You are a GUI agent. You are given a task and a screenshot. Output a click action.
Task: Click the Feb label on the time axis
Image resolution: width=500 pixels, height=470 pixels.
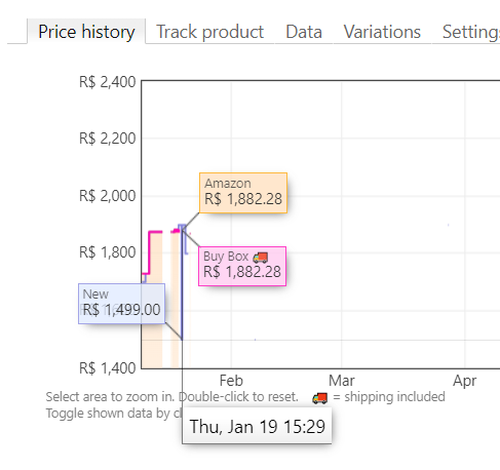pyautogui.click(x=231, y=380)
